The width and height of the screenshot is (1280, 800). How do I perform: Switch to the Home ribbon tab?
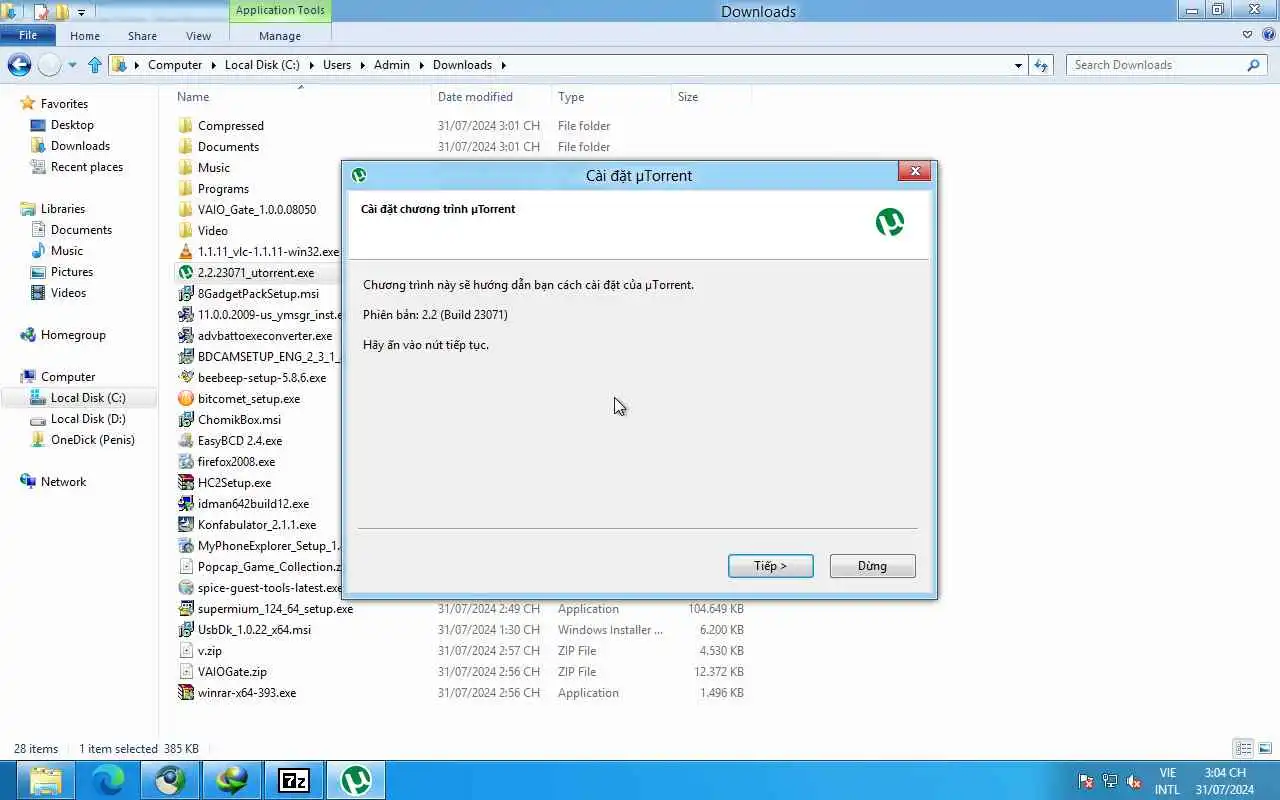[85, 36]
